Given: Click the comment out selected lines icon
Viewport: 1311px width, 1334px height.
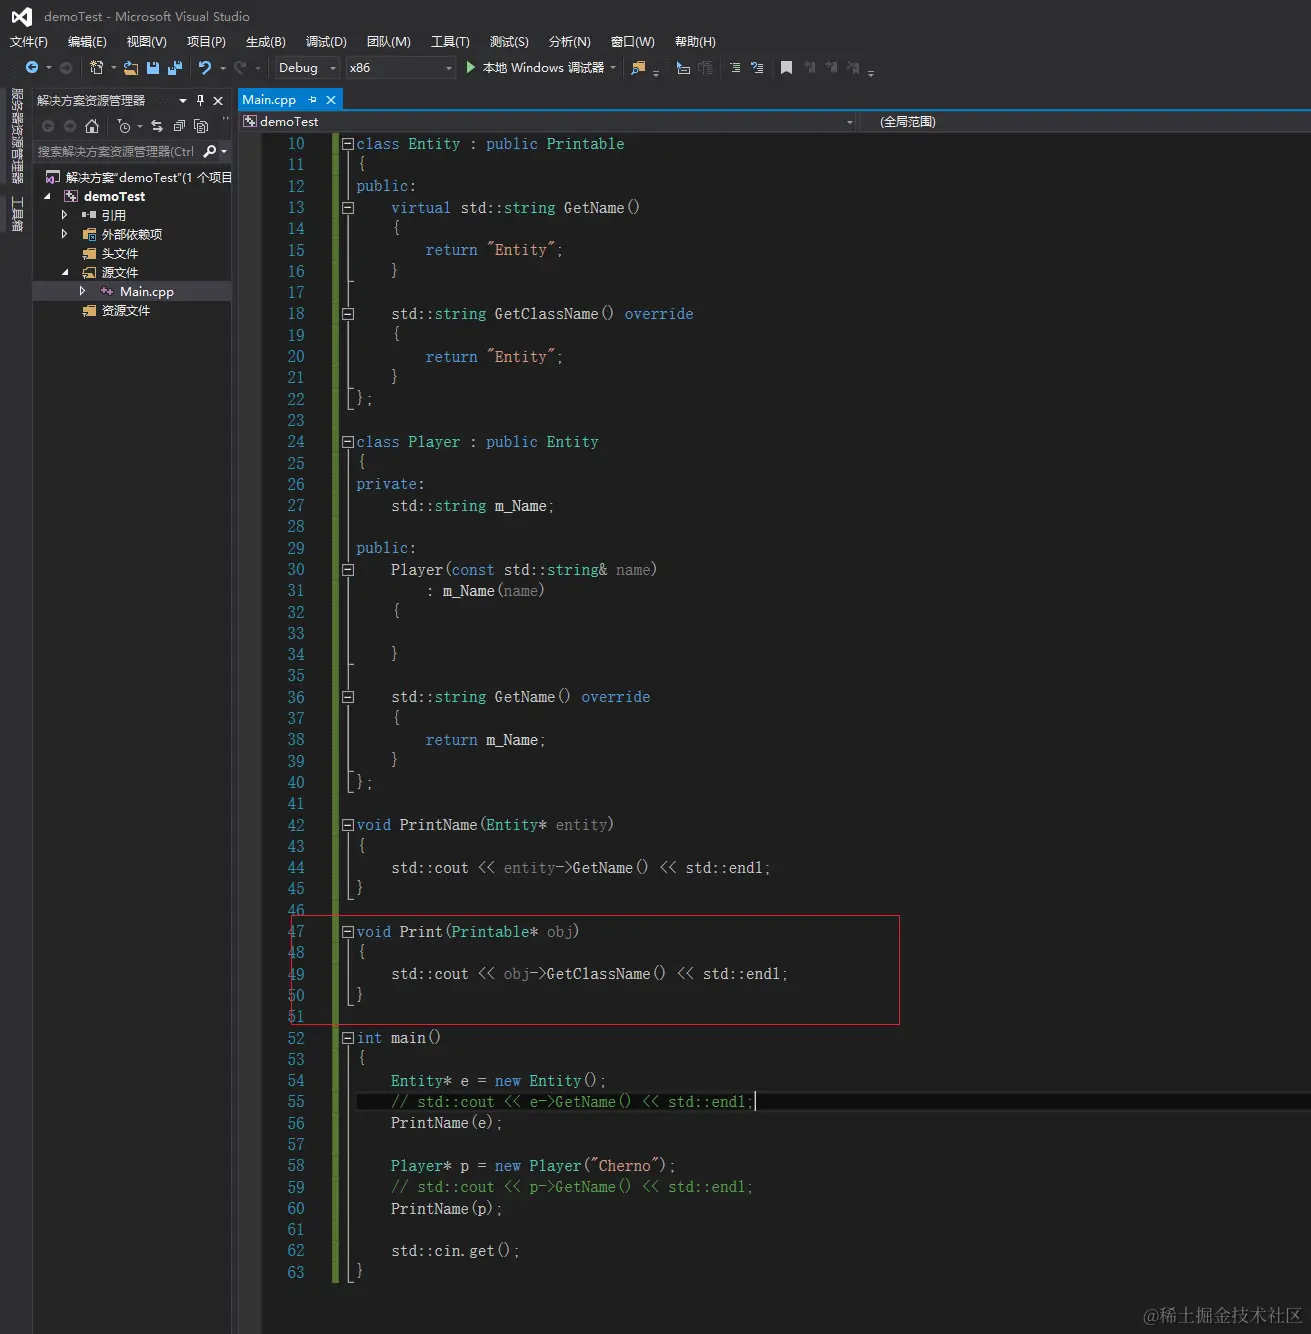Looking at the screenshot, I should coord(735,68).
